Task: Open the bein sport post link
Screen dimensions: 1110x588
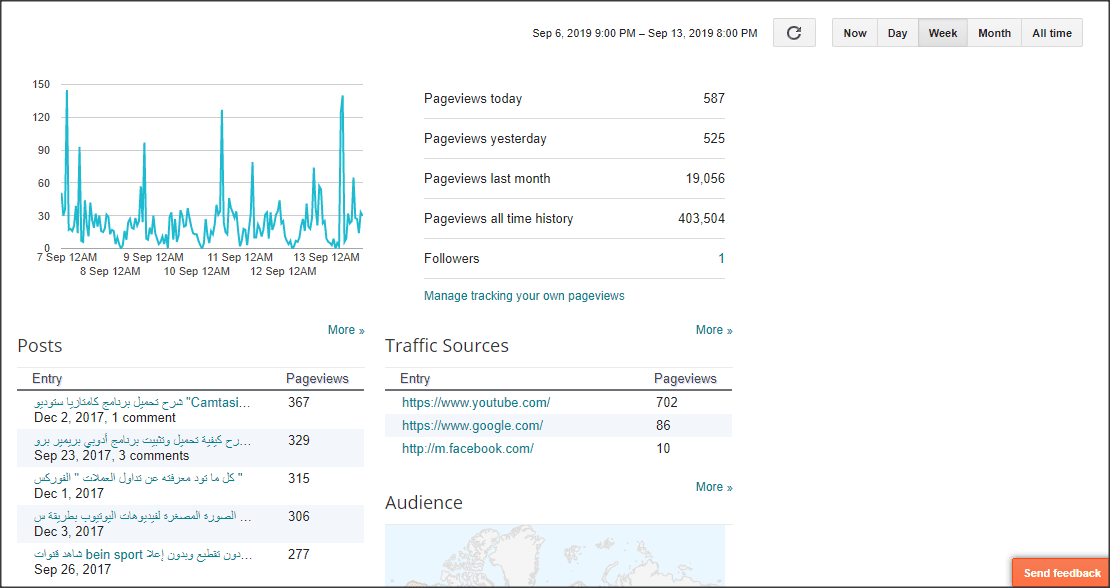Action: [142, 555]
